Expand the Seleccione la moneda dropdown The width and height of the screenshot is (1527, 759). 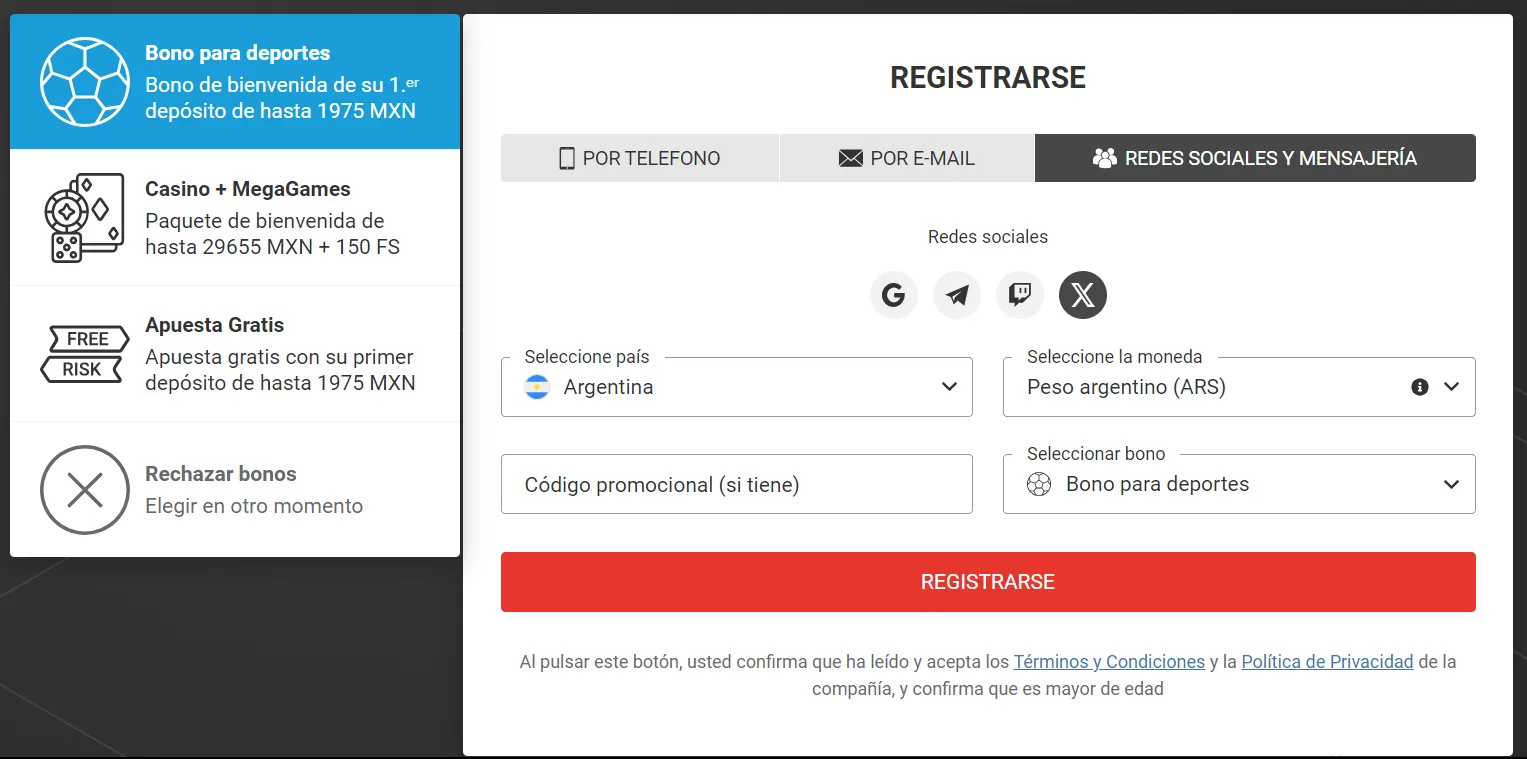pyautogui.click(x=1450, y=387)
